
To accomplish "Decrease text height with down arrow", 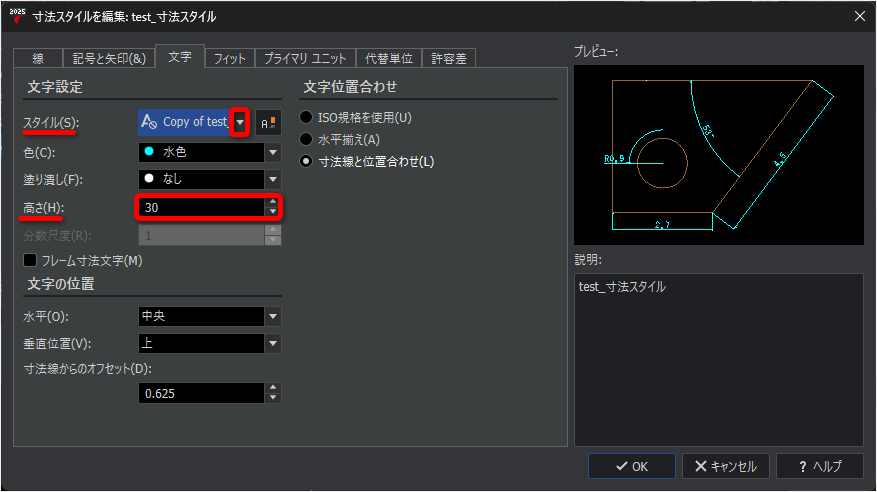I will [272, 212].
